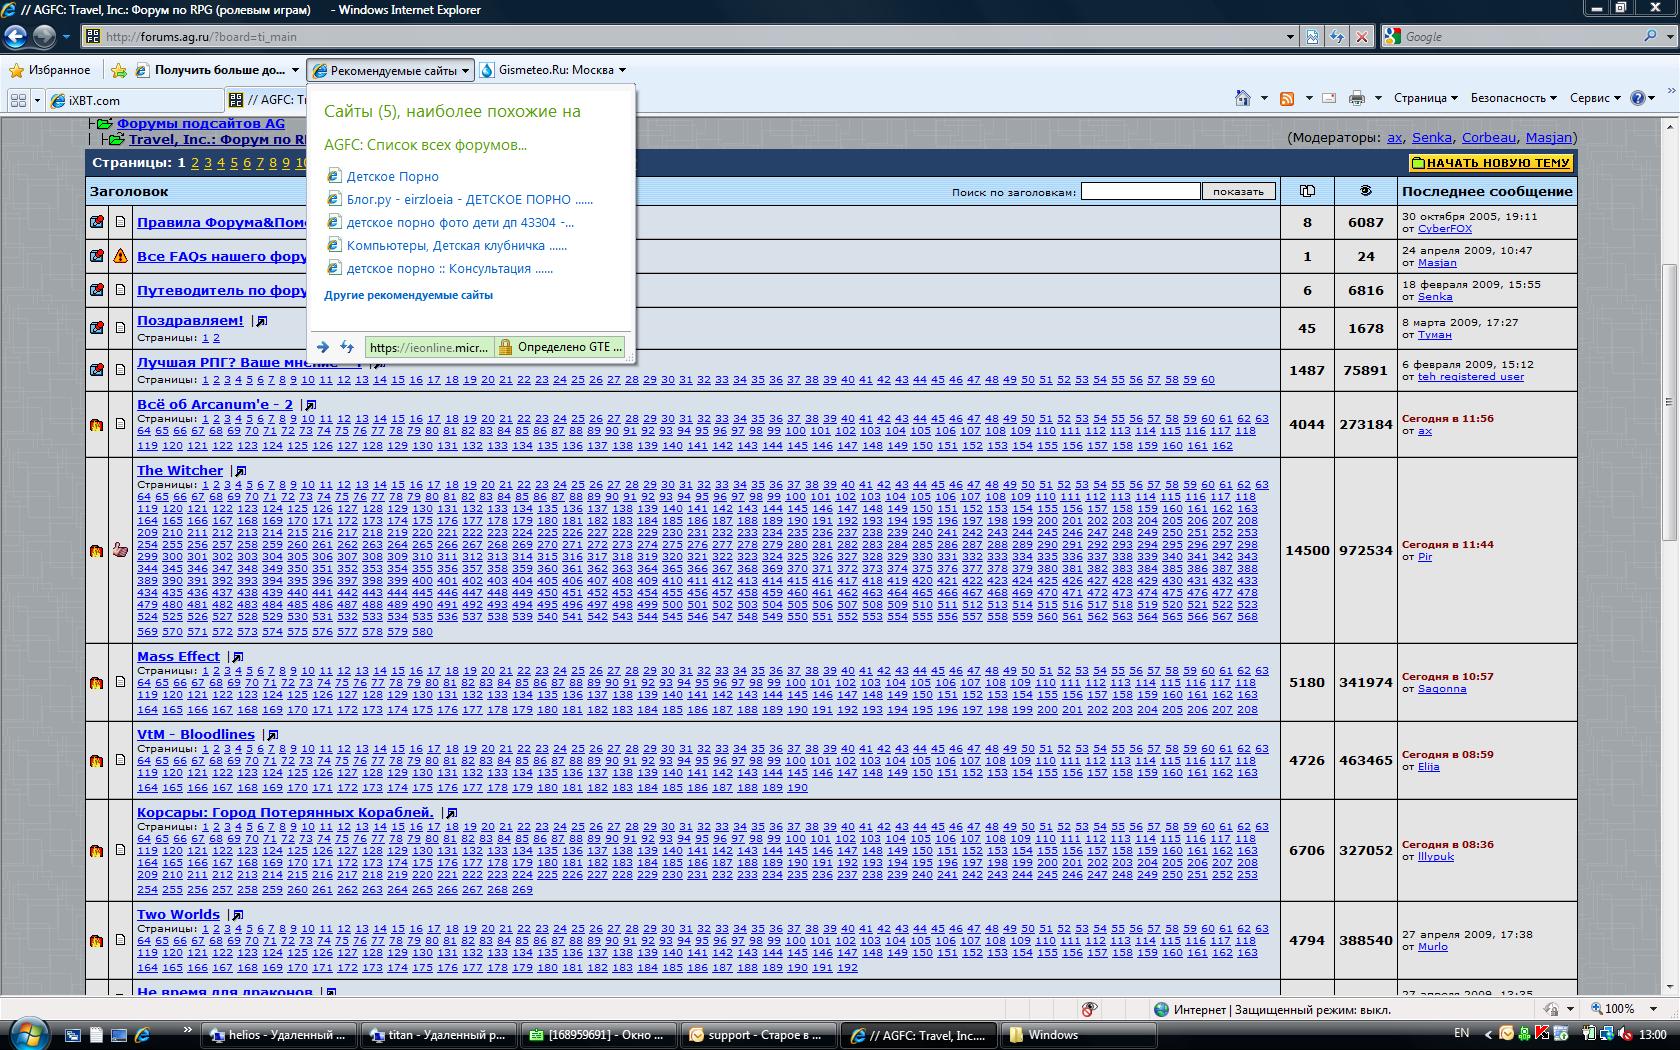Click the Windows Start orb button
Screen dimensions: 1680x1050
point(27,1032)
